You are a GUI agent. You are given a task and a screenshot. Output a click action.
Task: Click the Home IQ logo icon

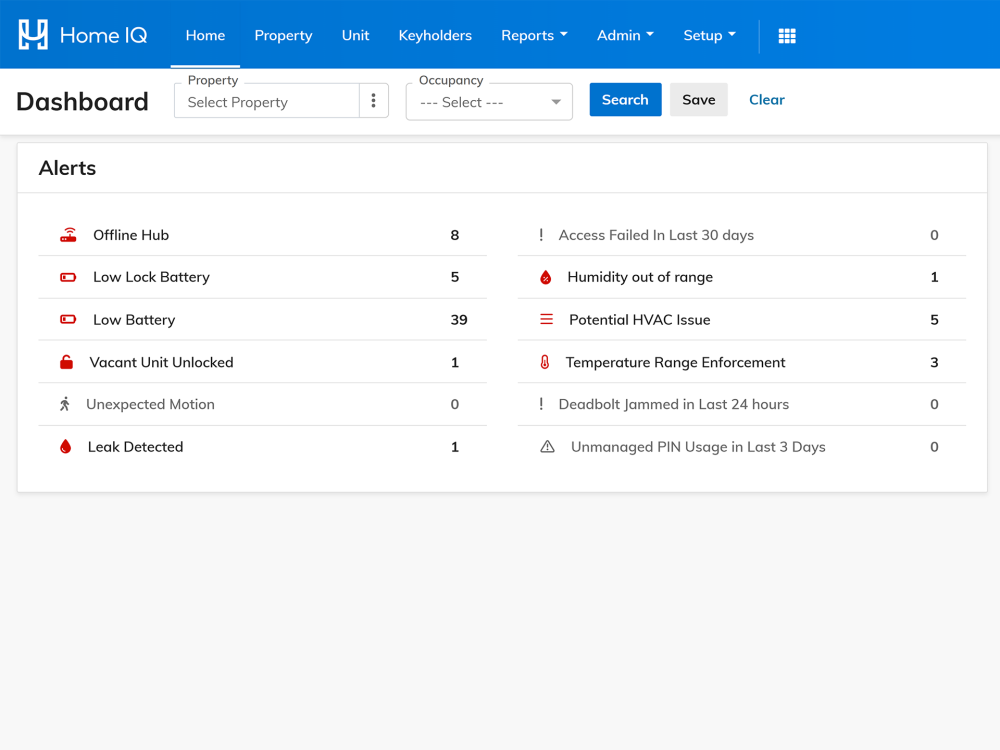[33, 34]
